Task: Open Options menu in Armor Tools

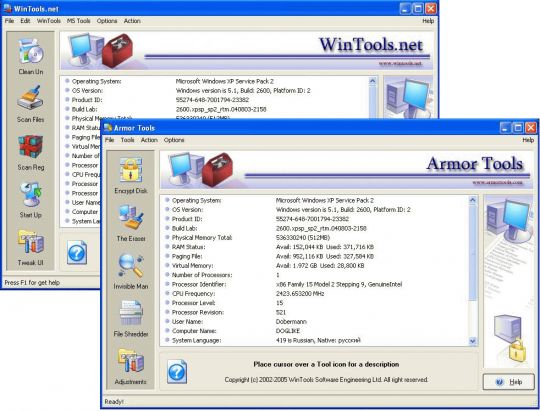Action: (x=174, y=140)
